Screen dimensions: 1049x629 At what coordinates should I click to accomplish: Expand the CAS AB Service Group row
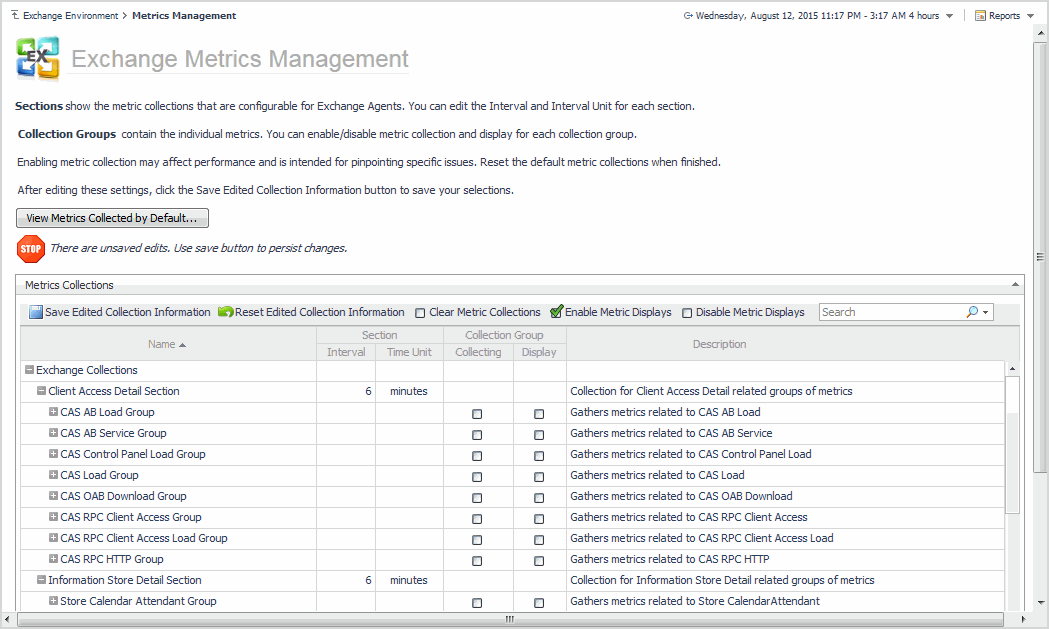[x=54, y=433]
